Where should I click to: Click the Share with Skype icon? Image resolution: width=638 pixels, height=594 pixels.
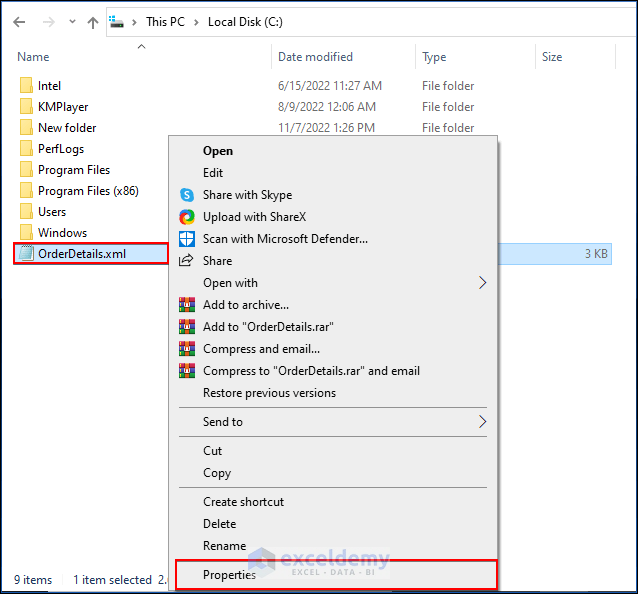[186, 195]
